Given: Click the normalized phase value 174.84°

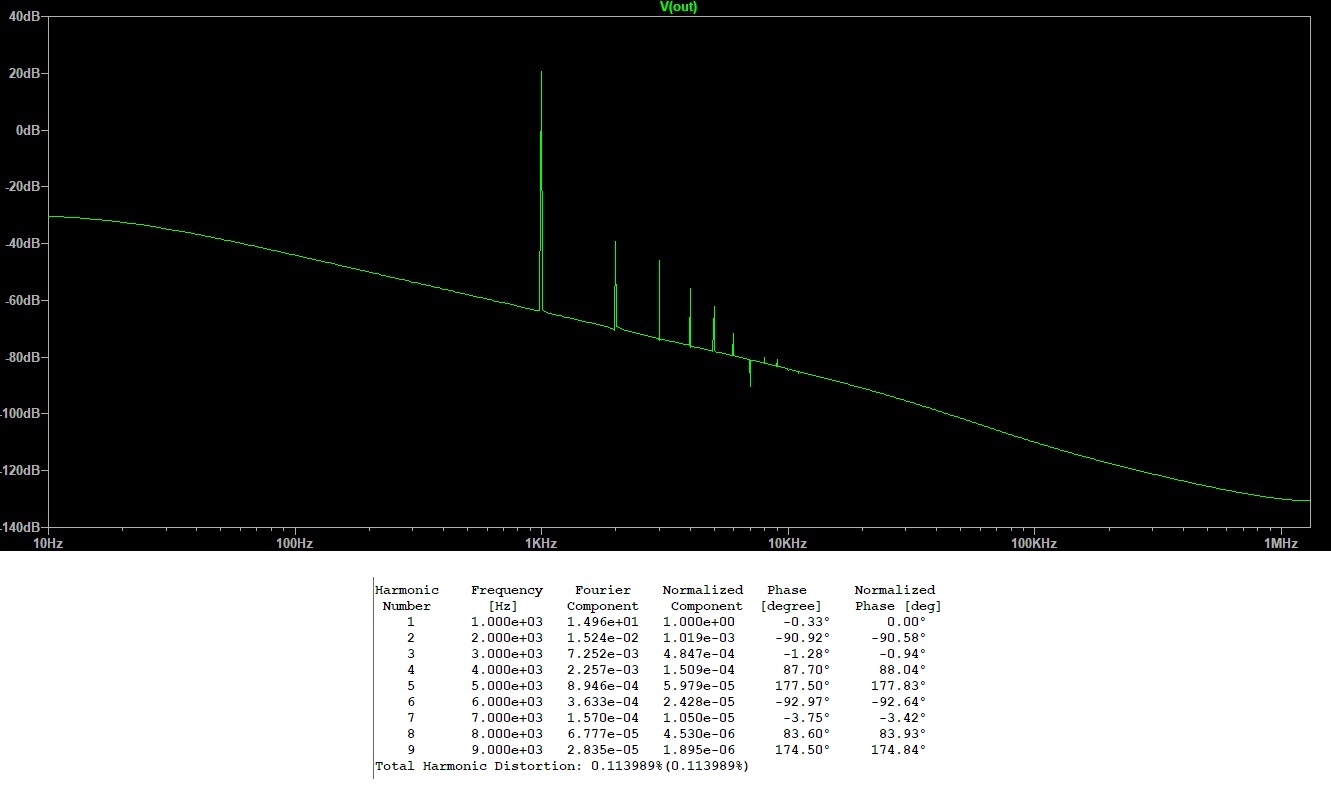Looking at the screenshot, I should coord(898,750).
